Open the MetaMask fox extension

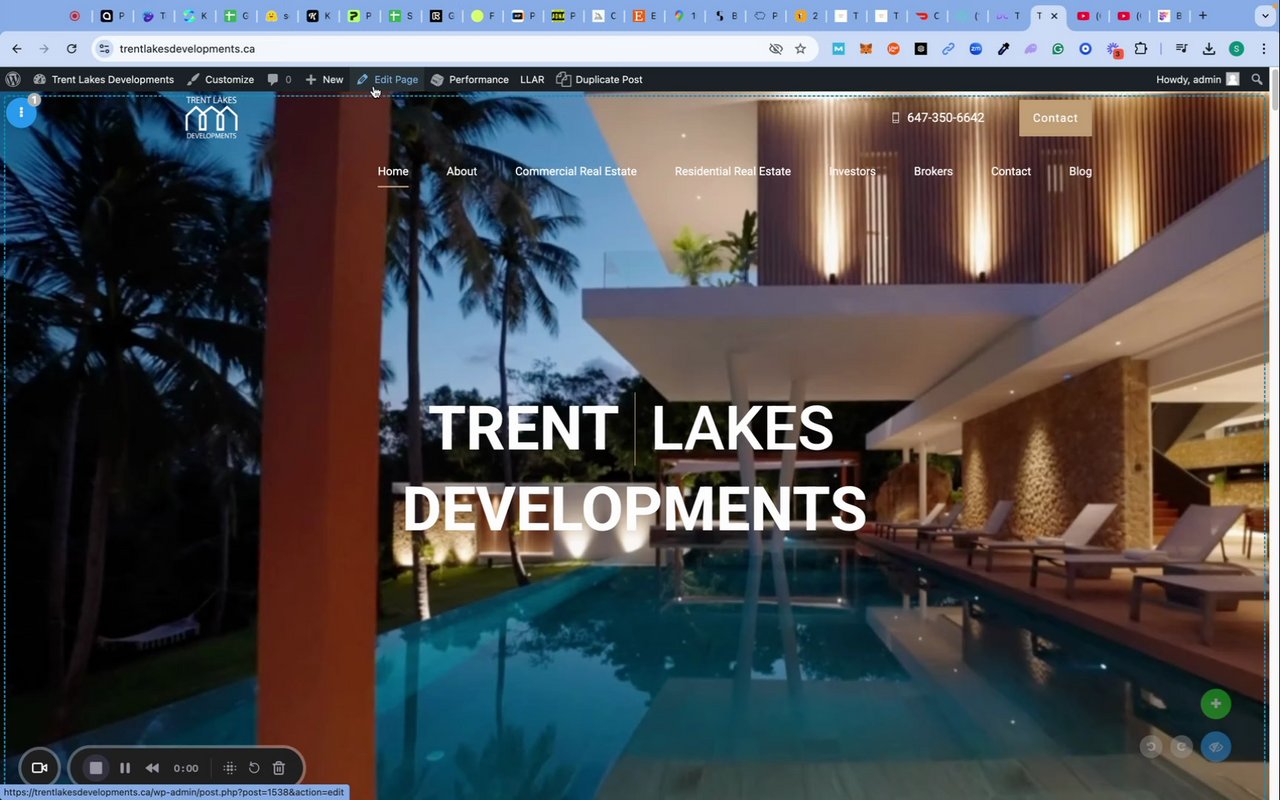click(x=866, y=48)
